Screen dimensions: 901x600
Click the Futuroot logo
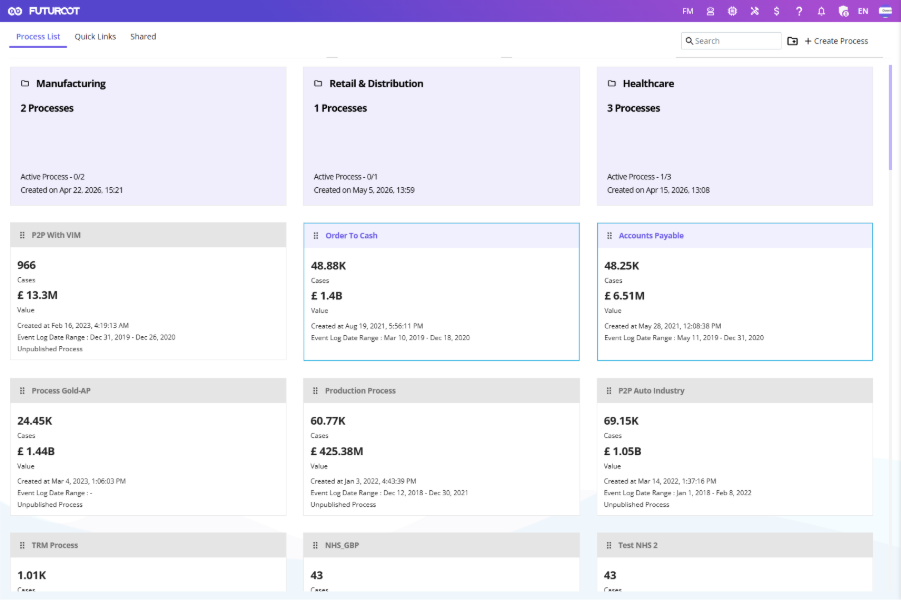(x=44, y=11)
